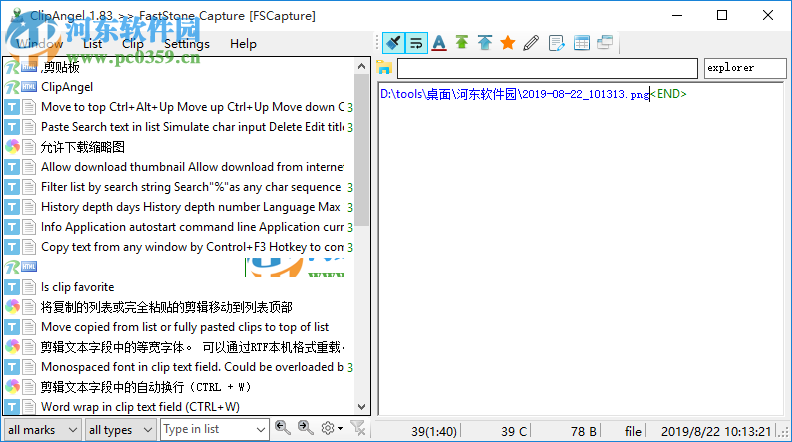Click the clip list scroll-down arrow
Viewport: 792px width, 442px height.
tap(361, 407)
